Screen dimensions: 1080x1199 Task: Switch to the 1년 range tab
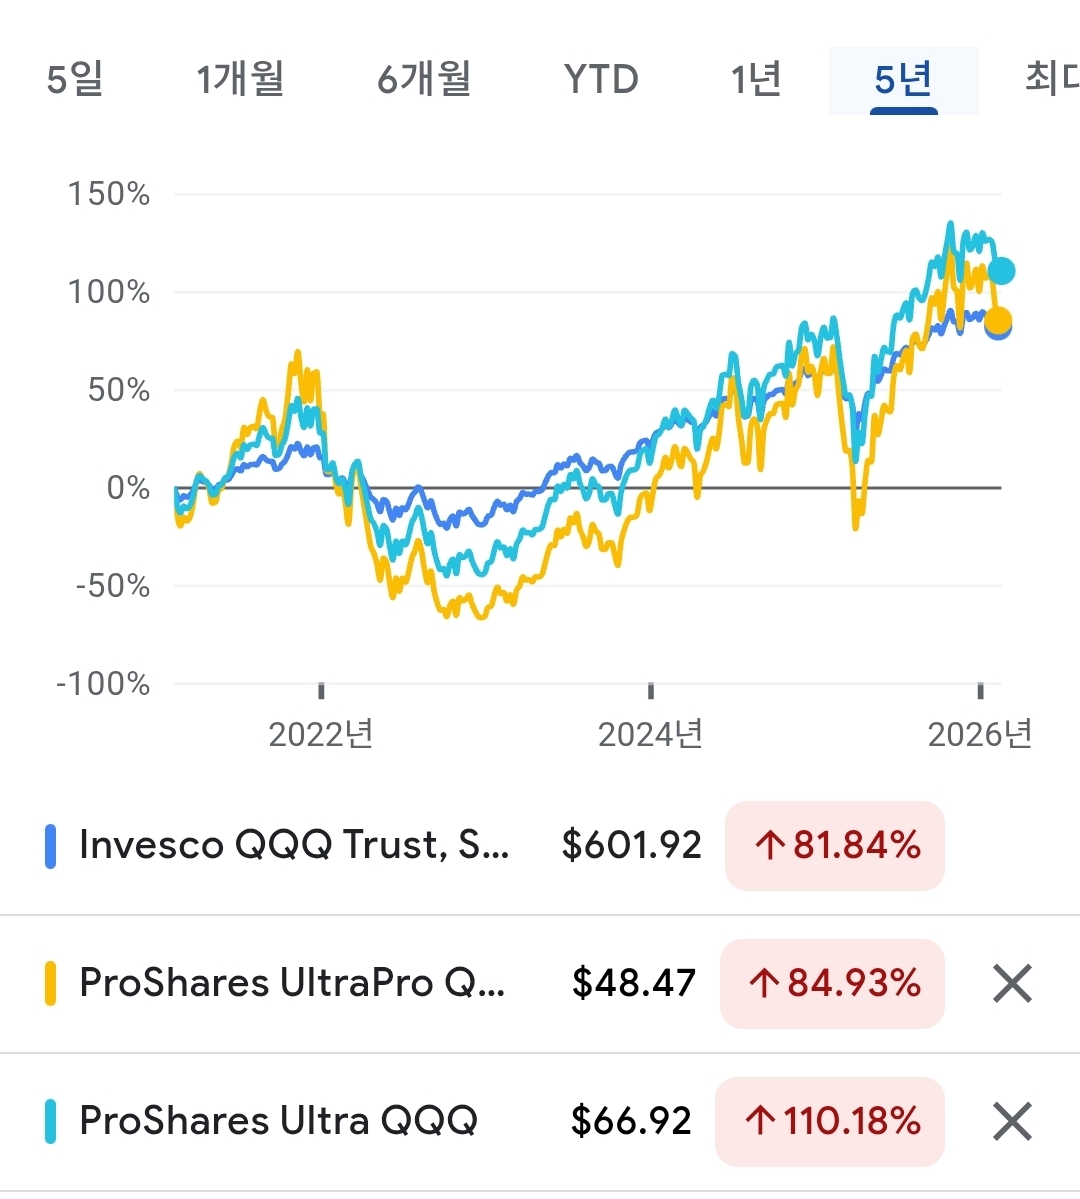[756, 79]
